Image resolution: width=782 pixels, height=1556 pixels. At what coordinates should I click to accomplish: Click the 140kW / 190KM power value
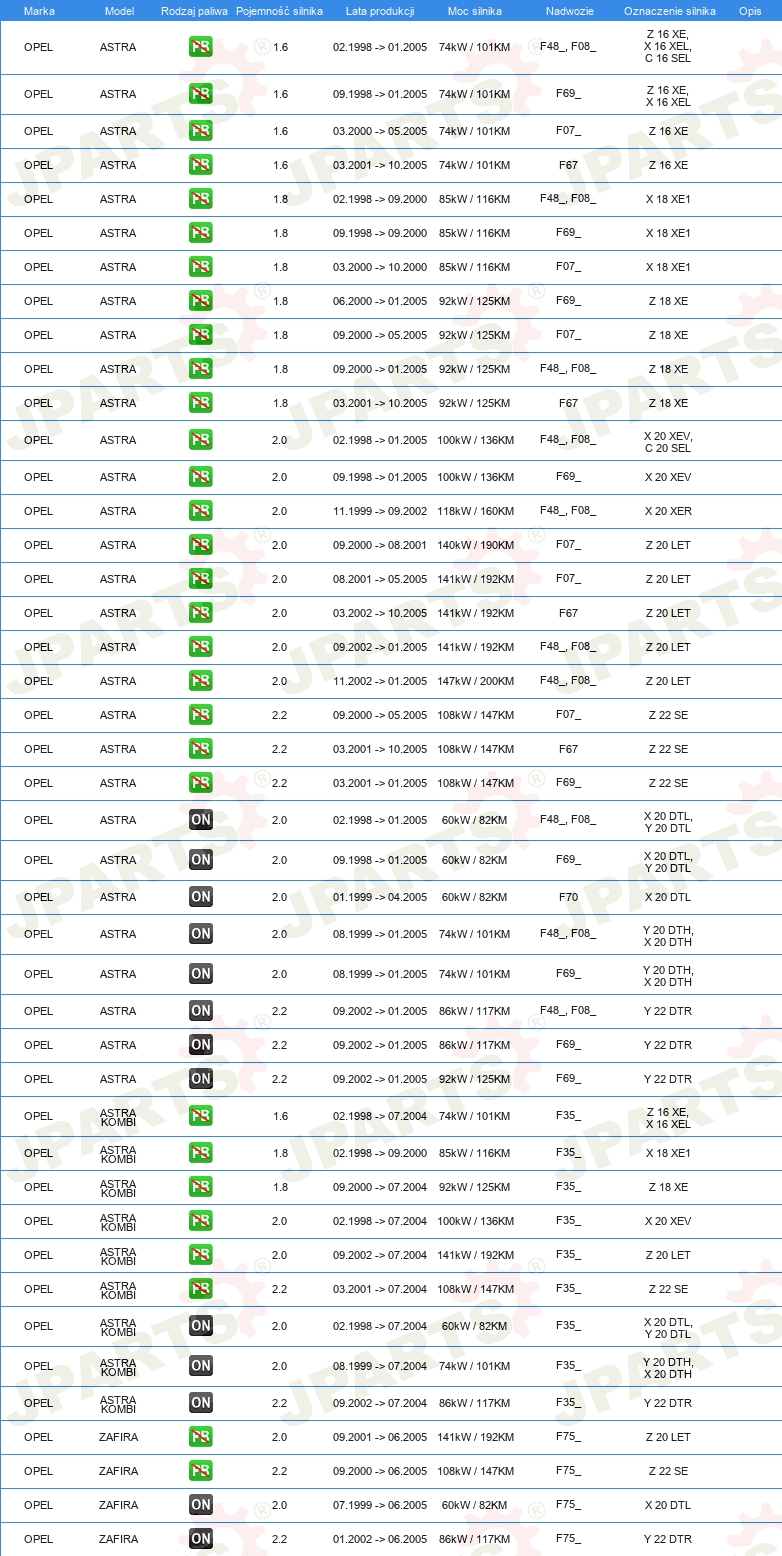point(474,545)
